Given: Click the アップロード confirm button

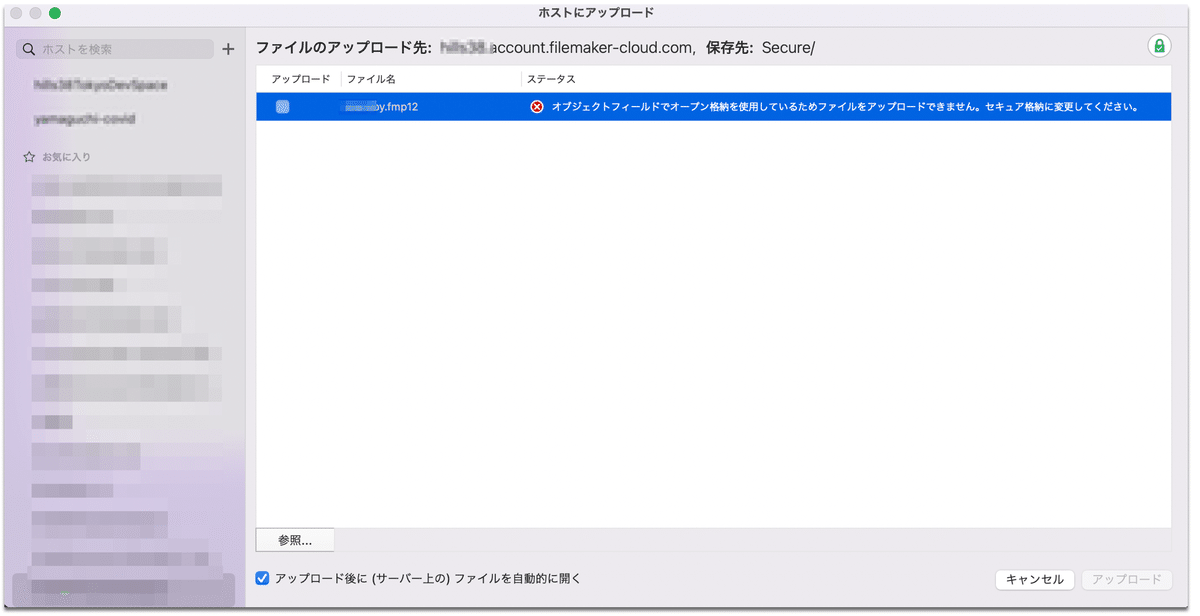Looking at the screenshot, I should point(1127,579).
